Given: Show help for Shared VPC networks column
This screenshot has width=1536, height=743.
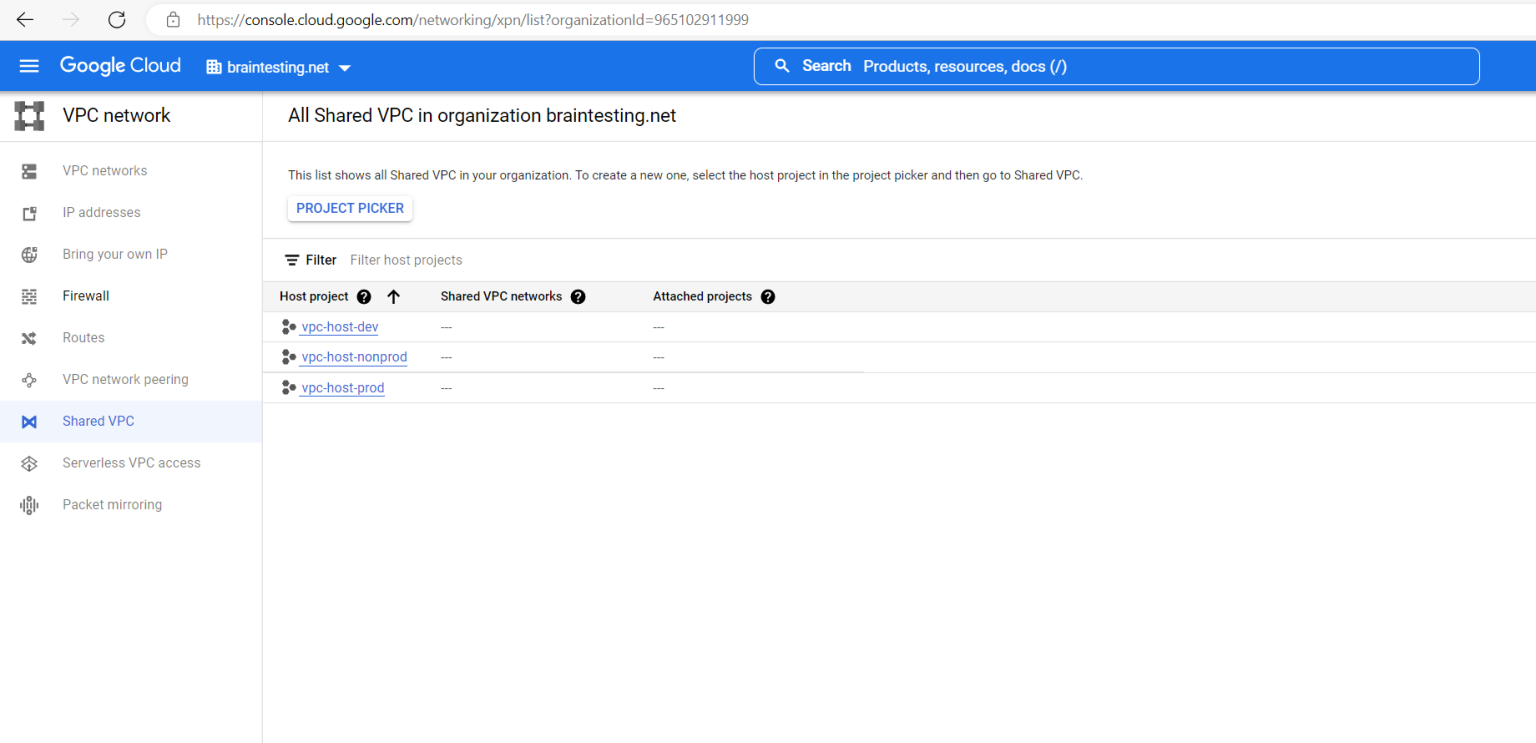Looking at the screenshot, I should click(578, 296).
